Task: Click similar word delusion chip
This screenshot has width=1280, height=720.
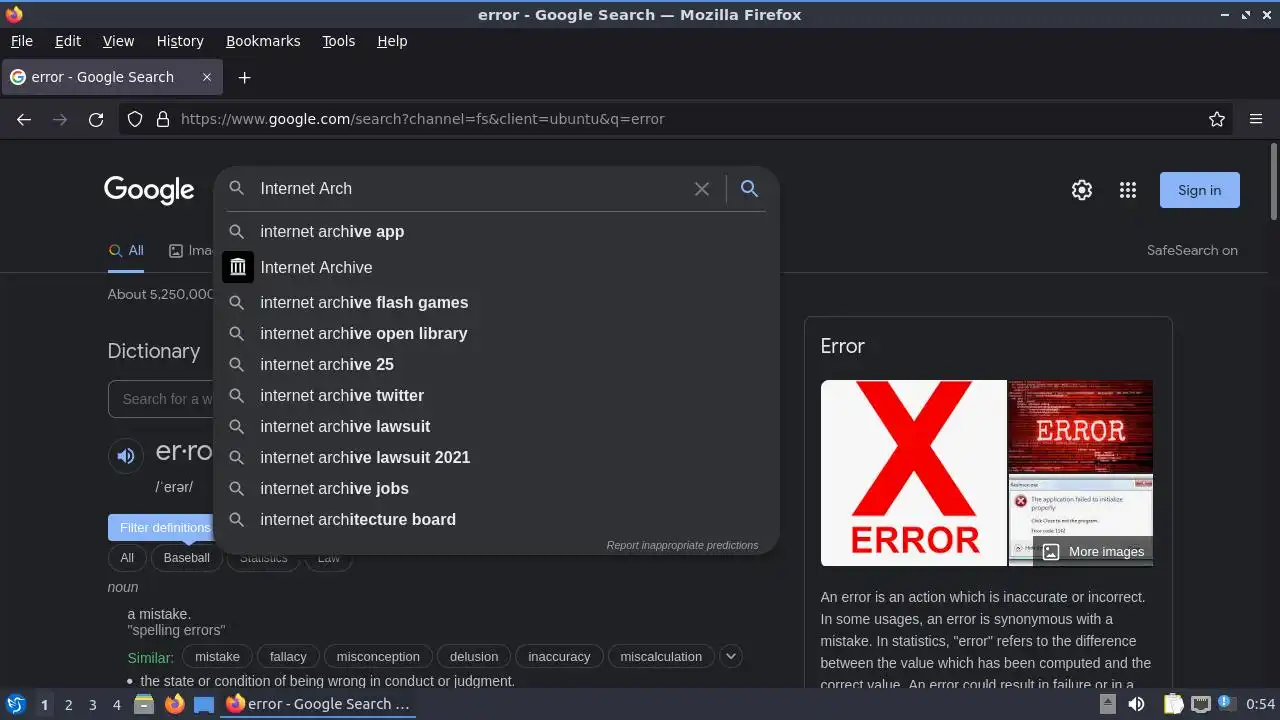Action: pos(474,657)
